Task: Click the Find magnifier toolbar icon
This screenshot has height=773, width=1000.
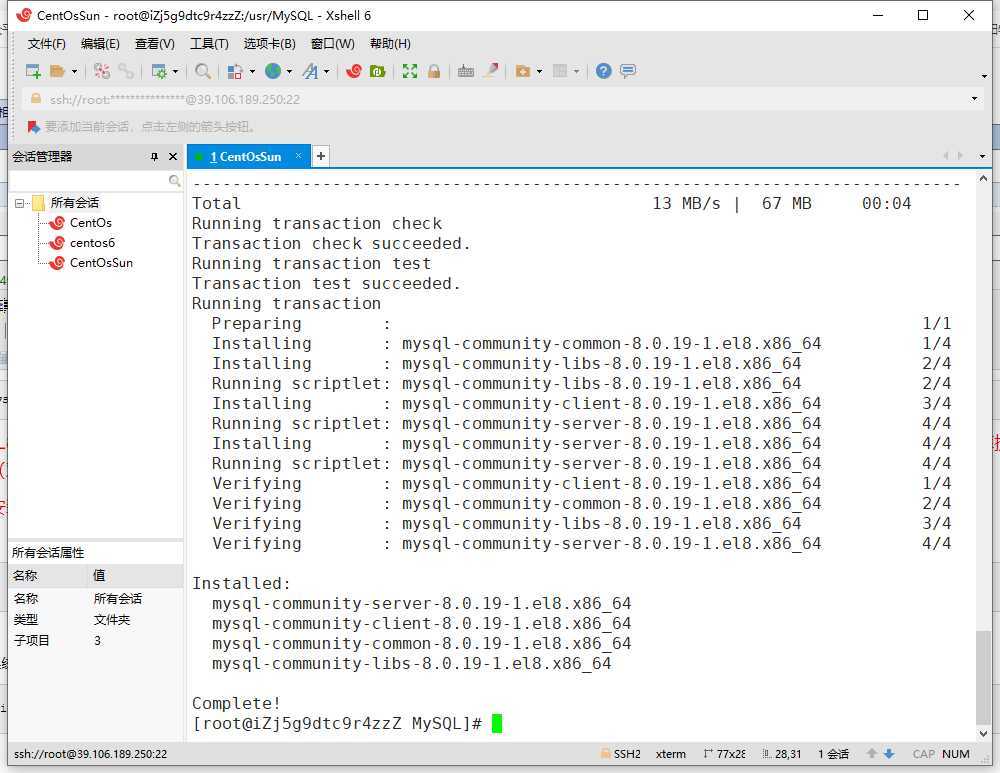Action: pos(203,71)
